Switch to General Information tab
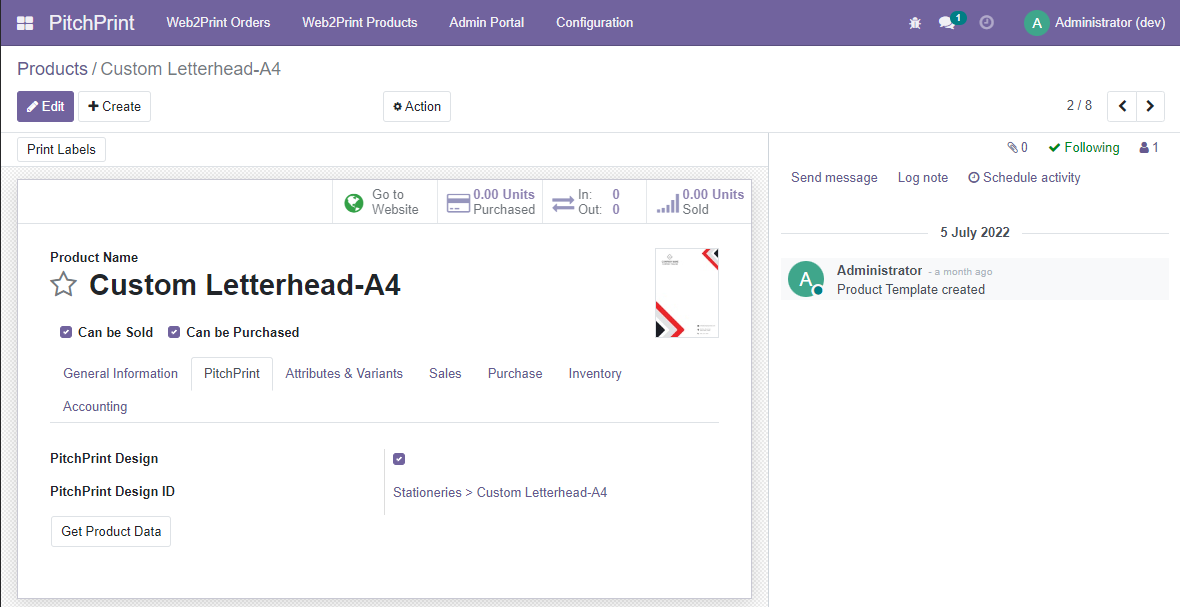Screen dimensions: 1180x607 click(x=120, y=373)
